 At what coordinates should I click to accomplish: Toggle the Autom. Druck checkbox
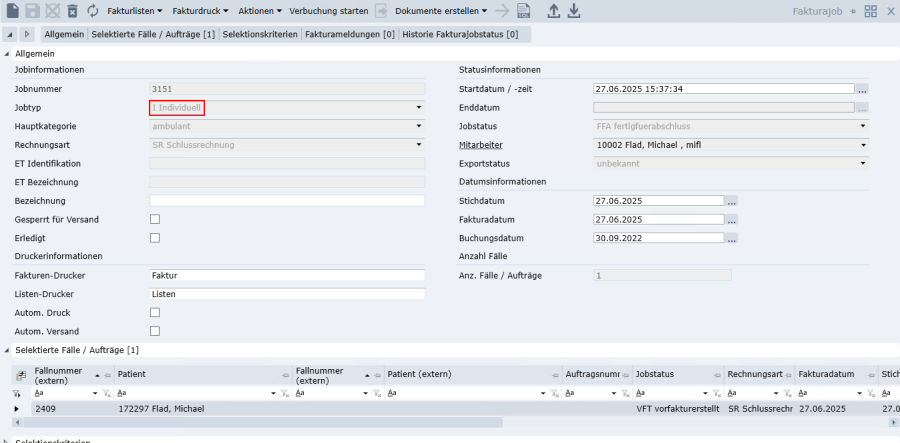point(154,313)
